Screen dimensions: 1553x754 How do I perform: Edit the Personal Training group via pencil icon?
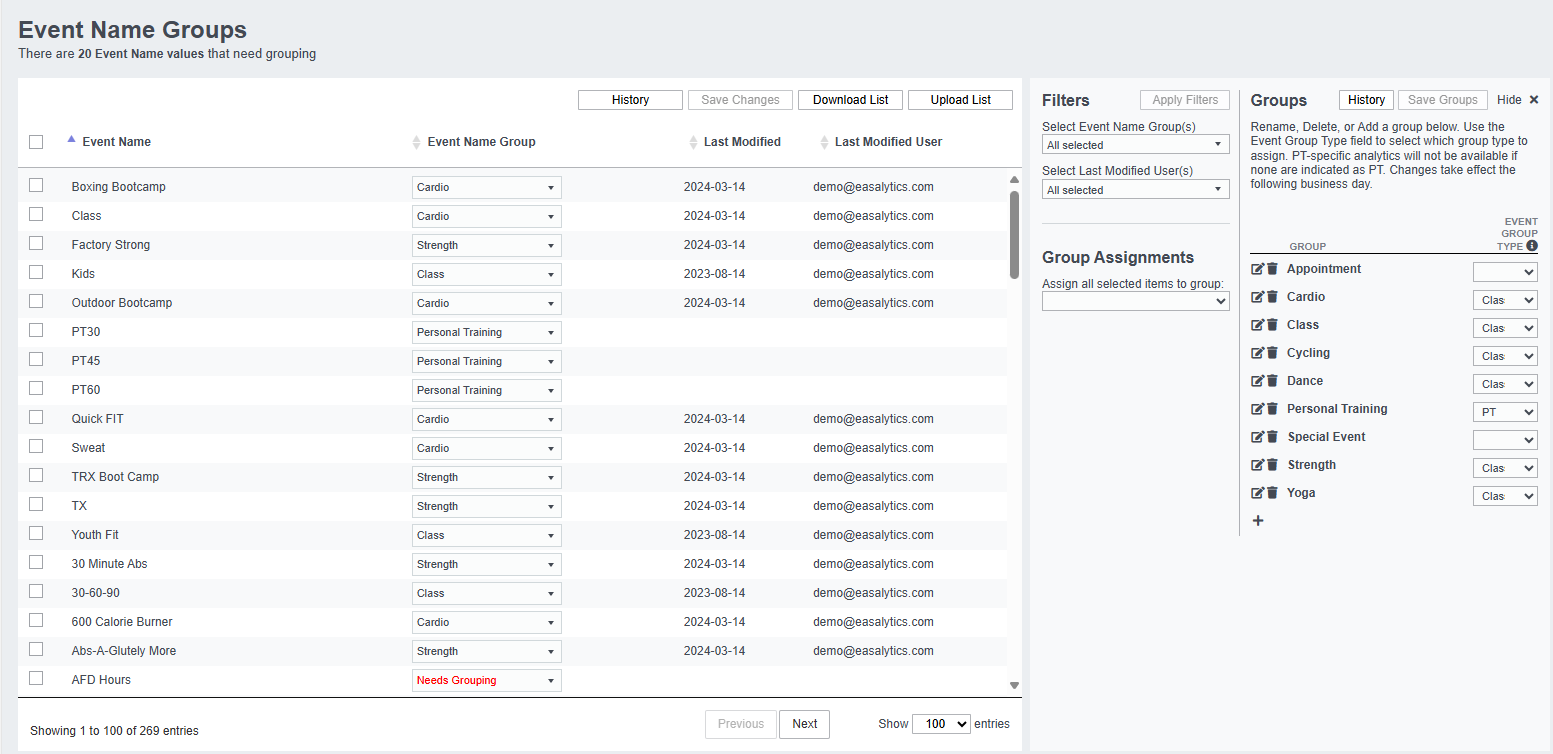click(x=1257, y=408)
